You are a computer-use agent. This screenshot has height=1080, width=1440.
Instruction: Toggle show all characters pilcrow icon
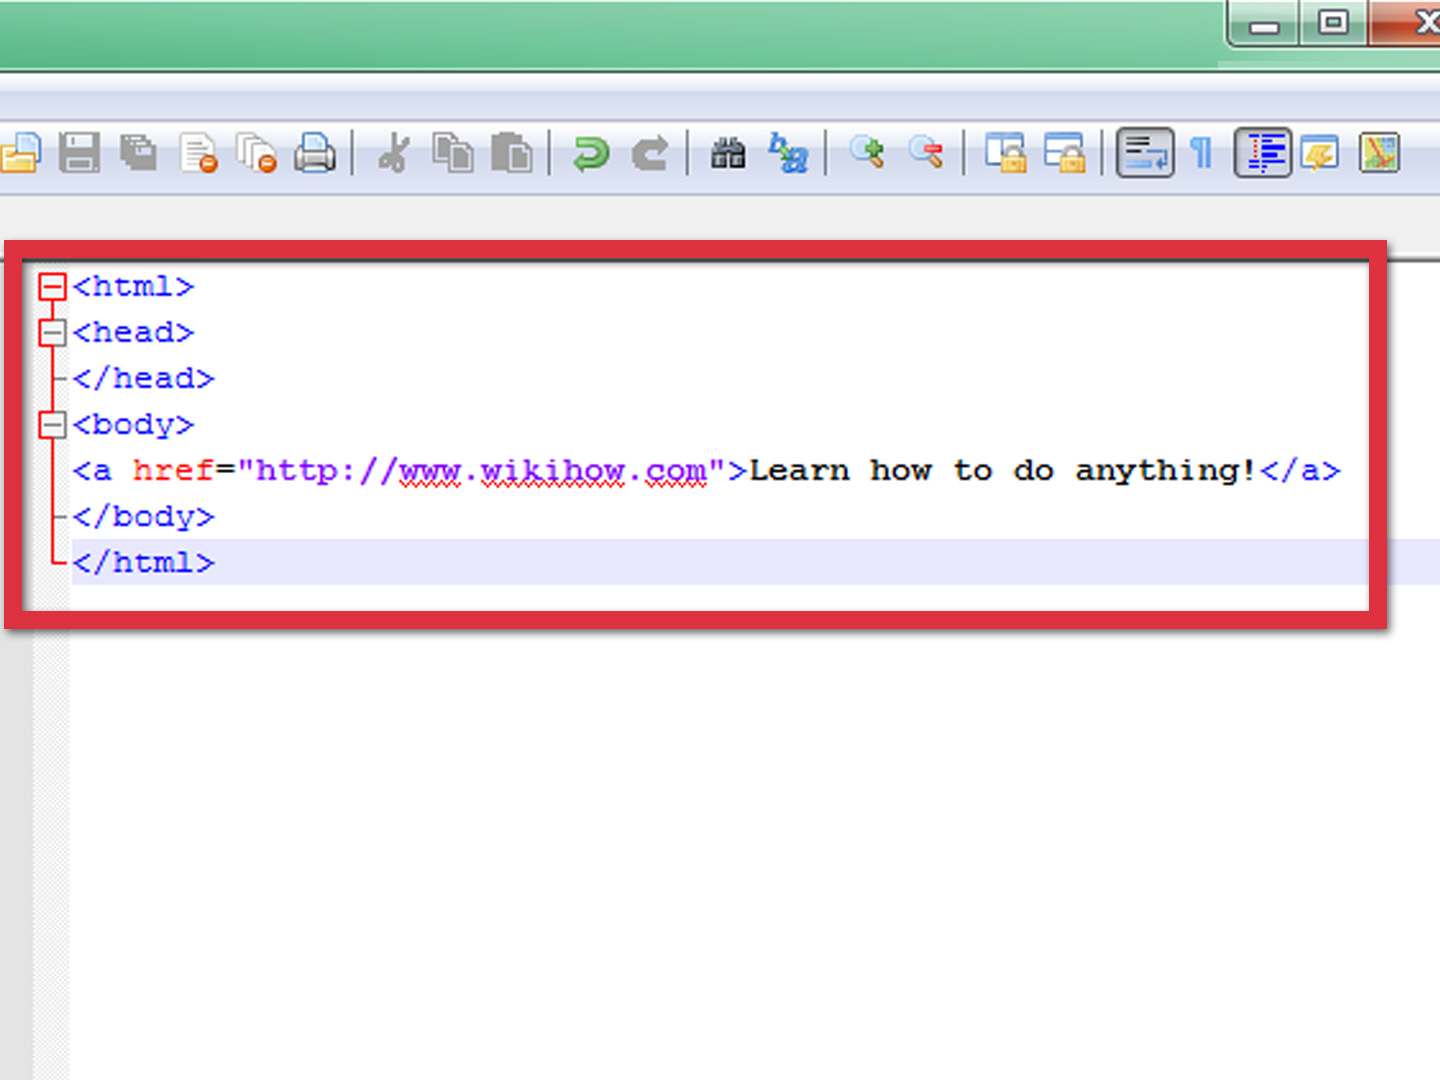click(1201, 153)
